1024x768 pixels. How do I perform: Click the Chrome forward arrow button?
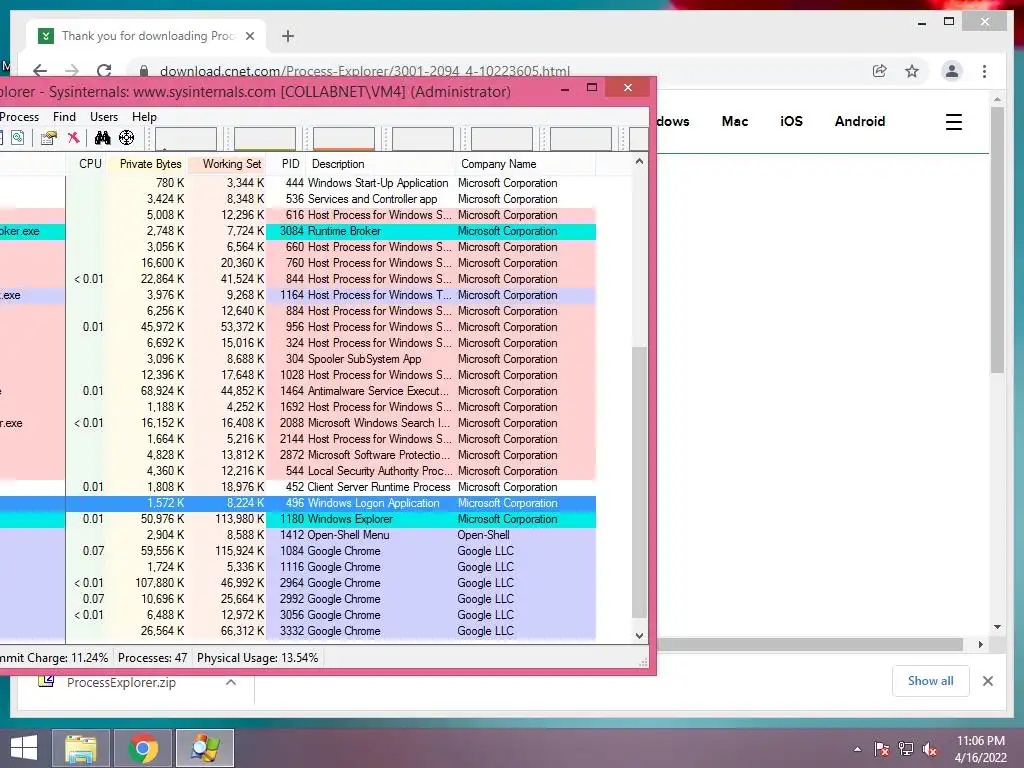point(72,71)
